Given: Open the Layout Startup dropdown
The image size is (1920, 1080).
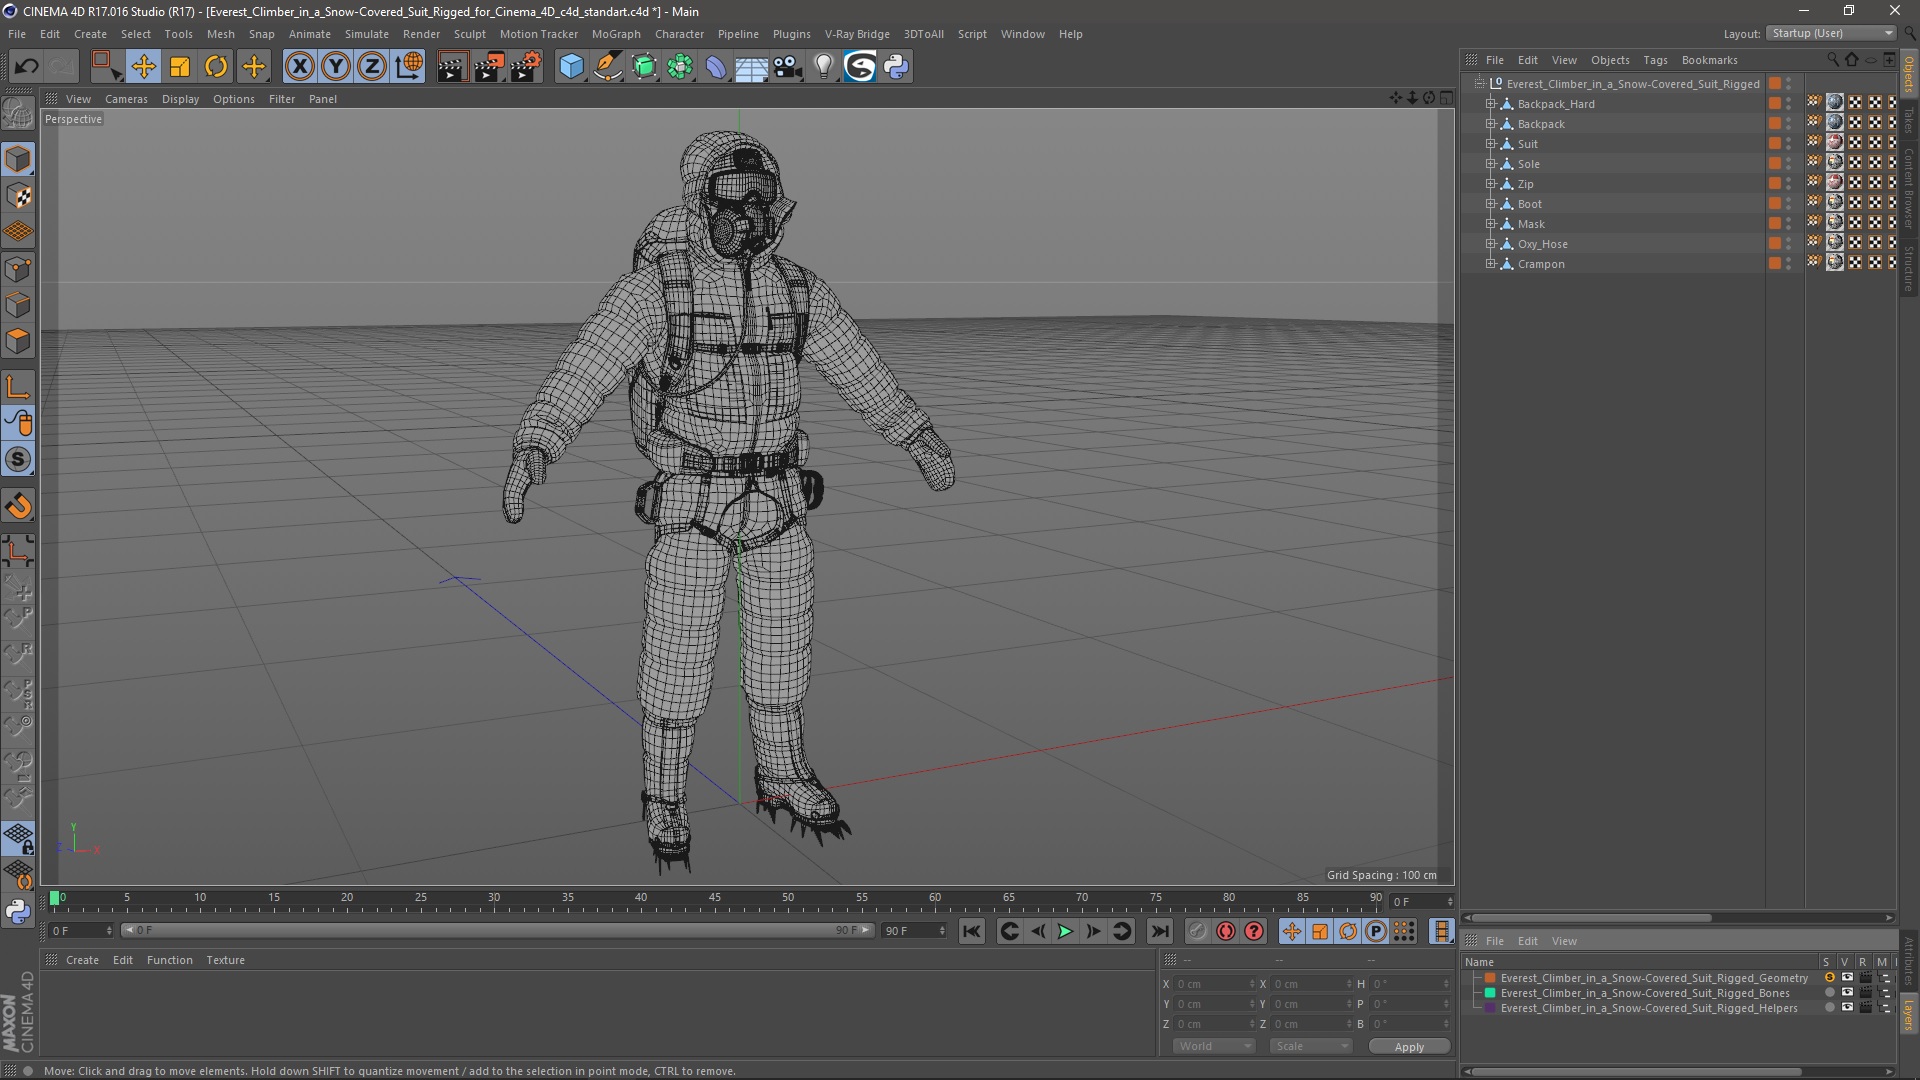Looking at the screenshot, I should click(1832, 33).
